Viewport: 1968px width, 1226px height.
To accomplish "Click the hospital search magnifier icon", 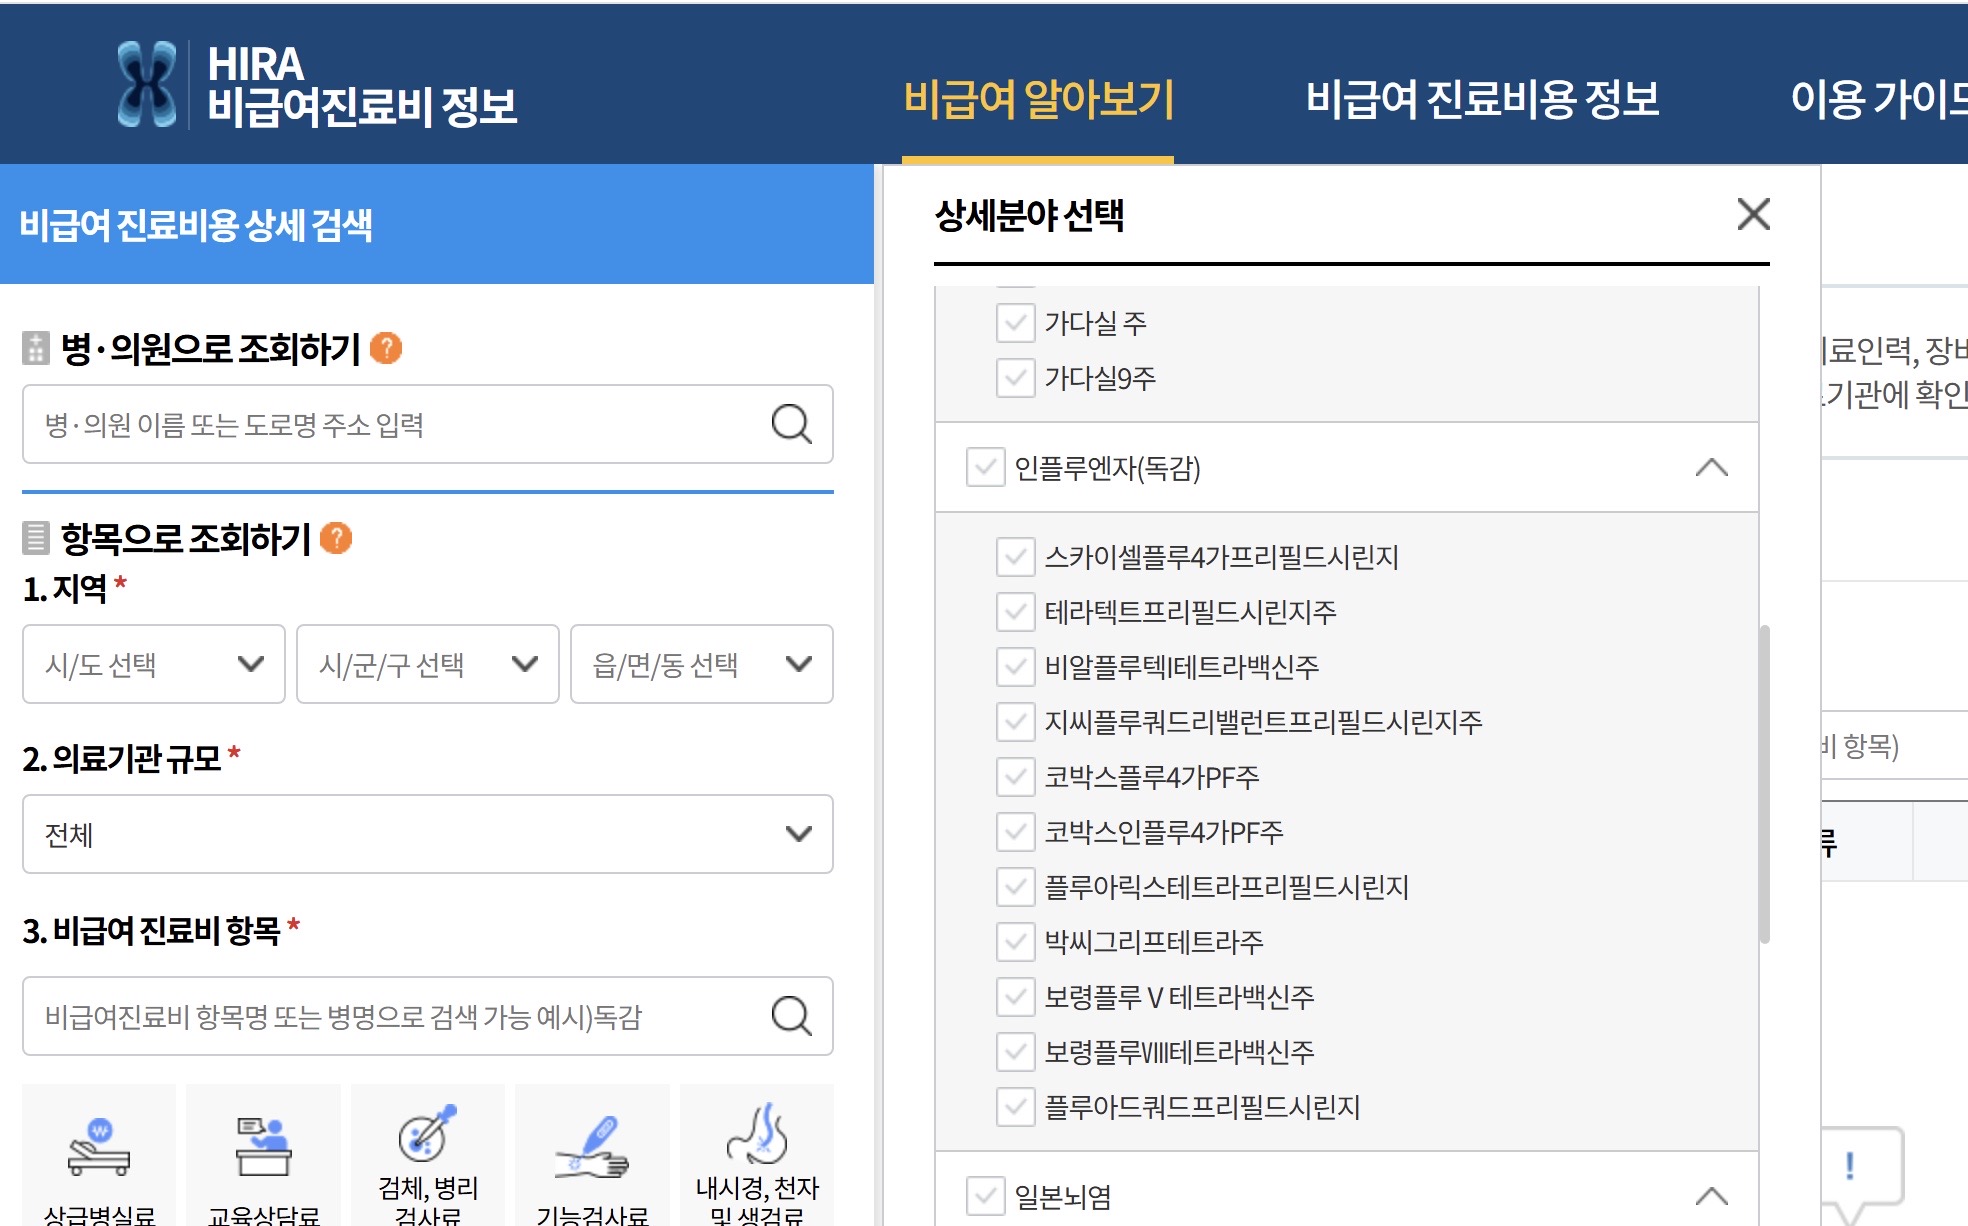I will click(x=791, y=424).
